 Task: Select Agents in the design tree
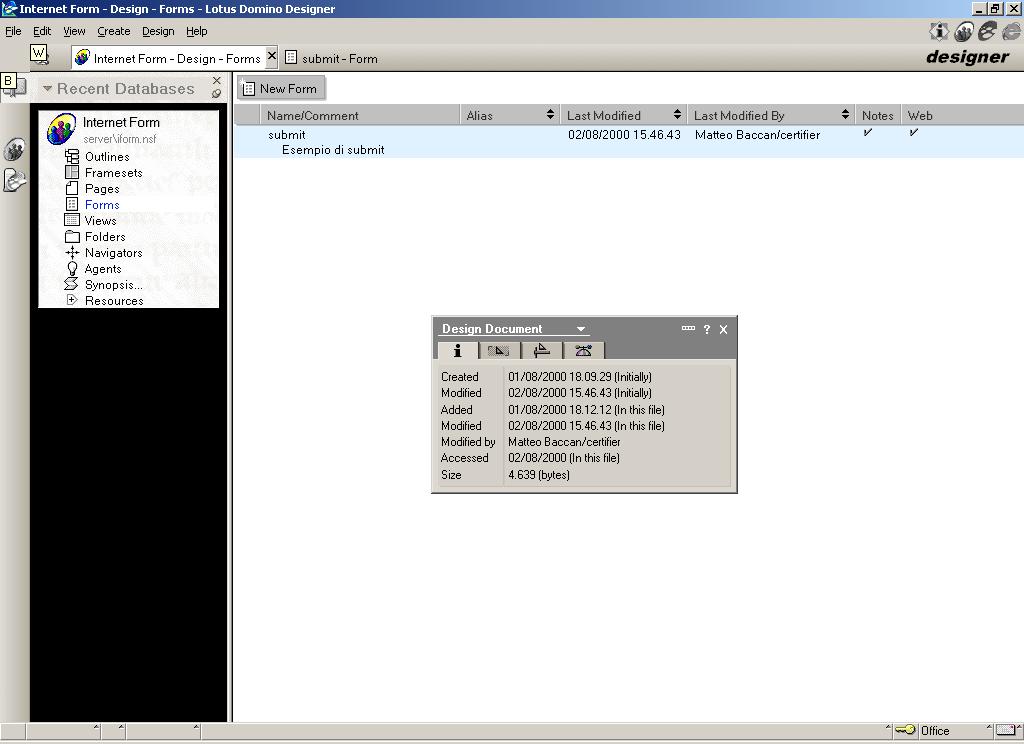103,268
